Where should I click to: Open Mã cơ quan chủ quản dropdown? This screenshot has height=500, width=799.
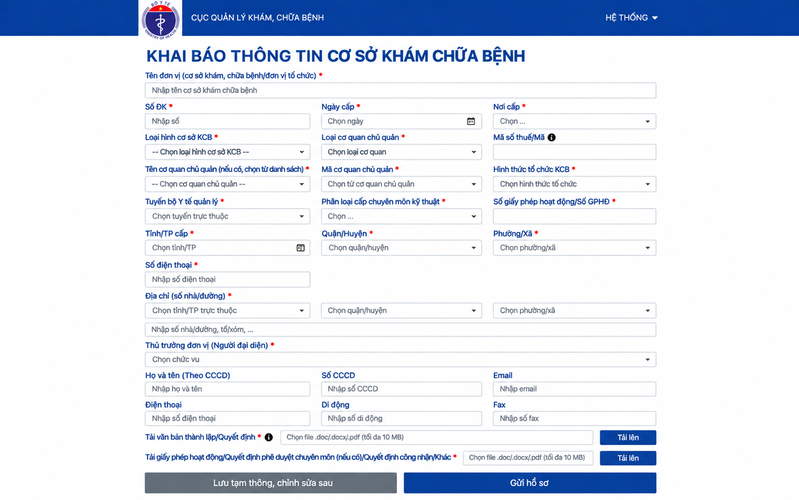click(402, 184)
